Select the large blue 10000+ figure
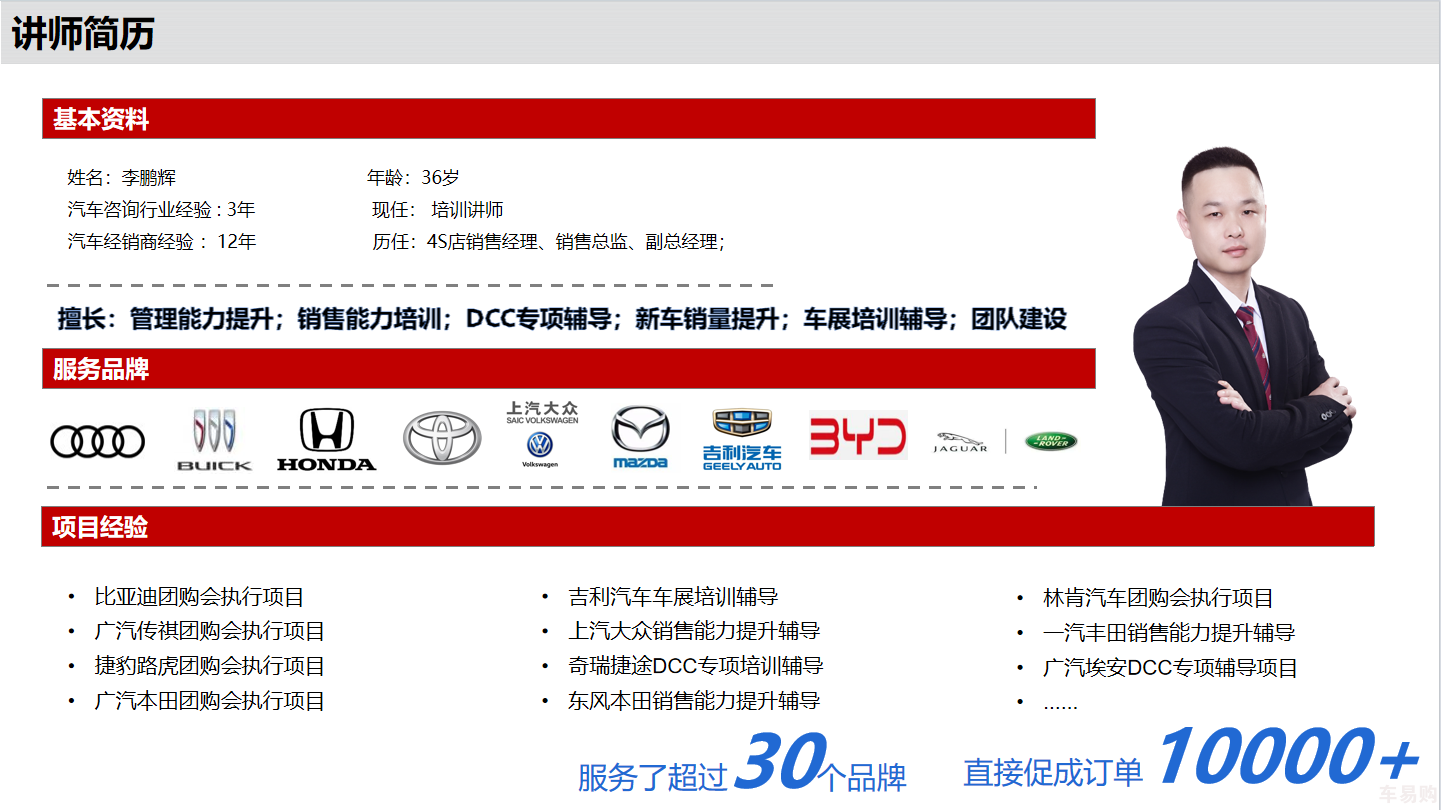Screen dimensions: 1441x810 pyautogui.click(x=1288, y=757)
